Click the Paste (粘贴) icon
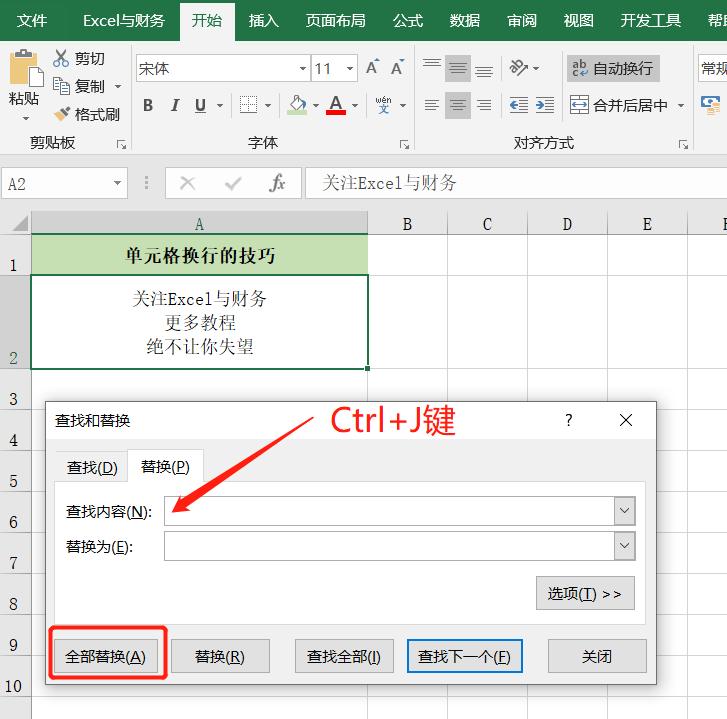 click(x=26, y=68)
